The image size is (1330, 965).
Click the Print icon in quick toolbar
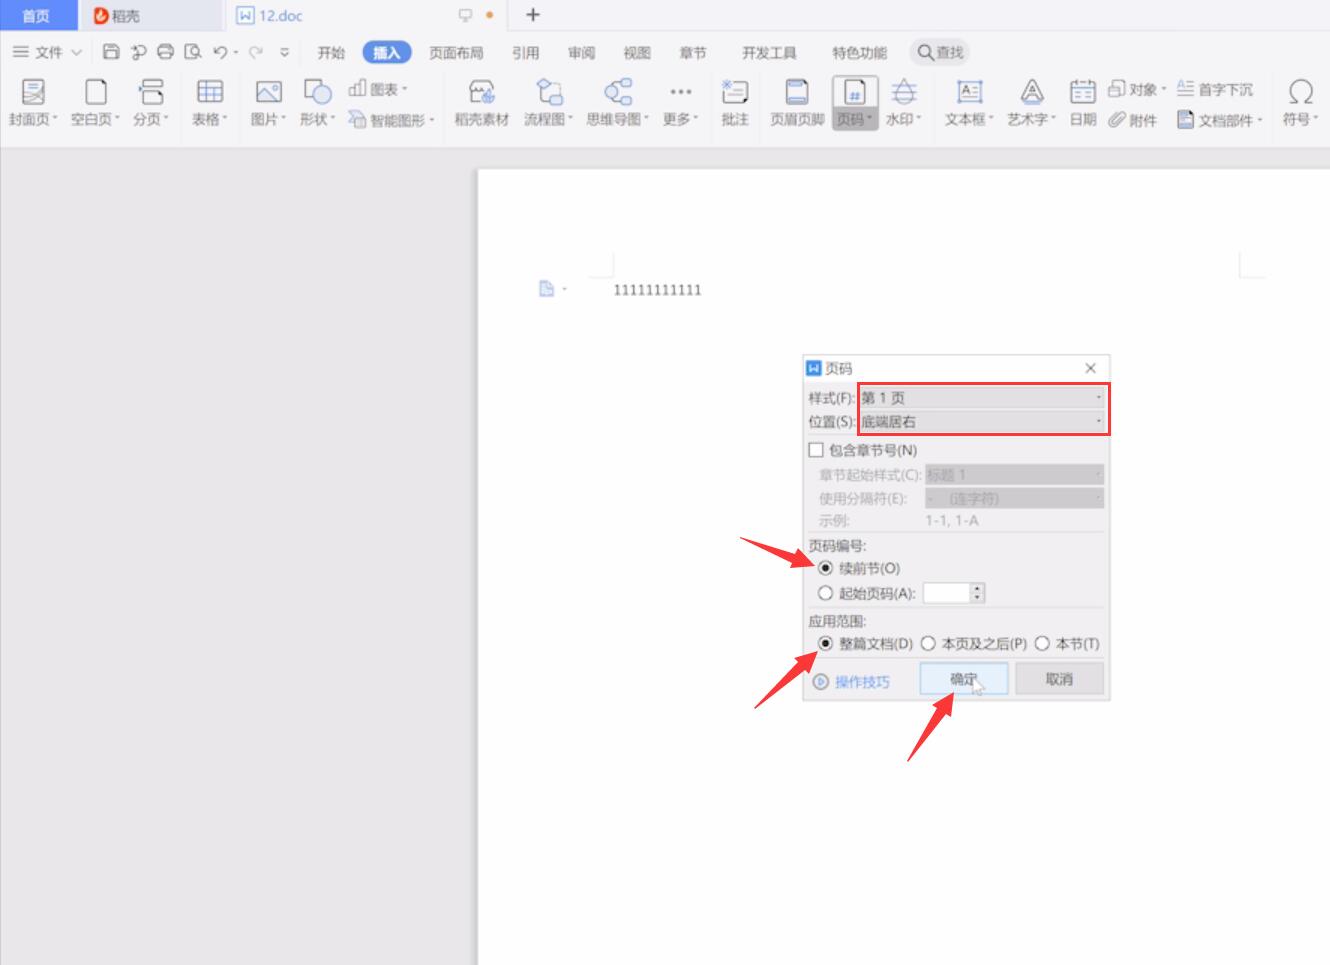pos(166,52)
